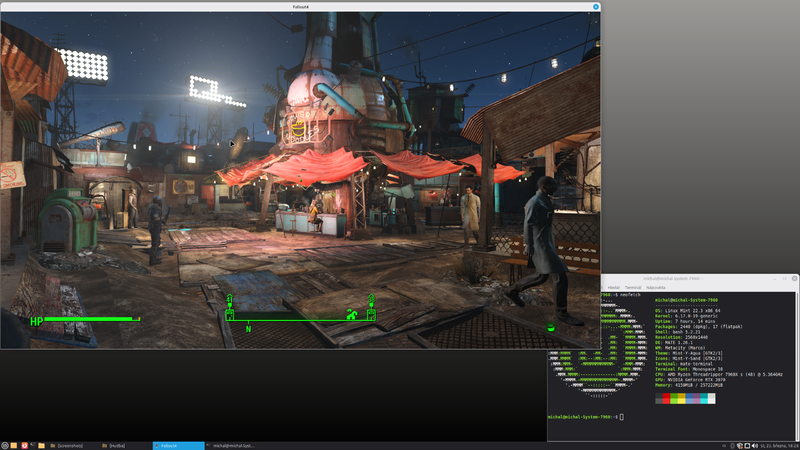Click the terminal window scrollbar
Screen dimensions: 800x450
797,366
